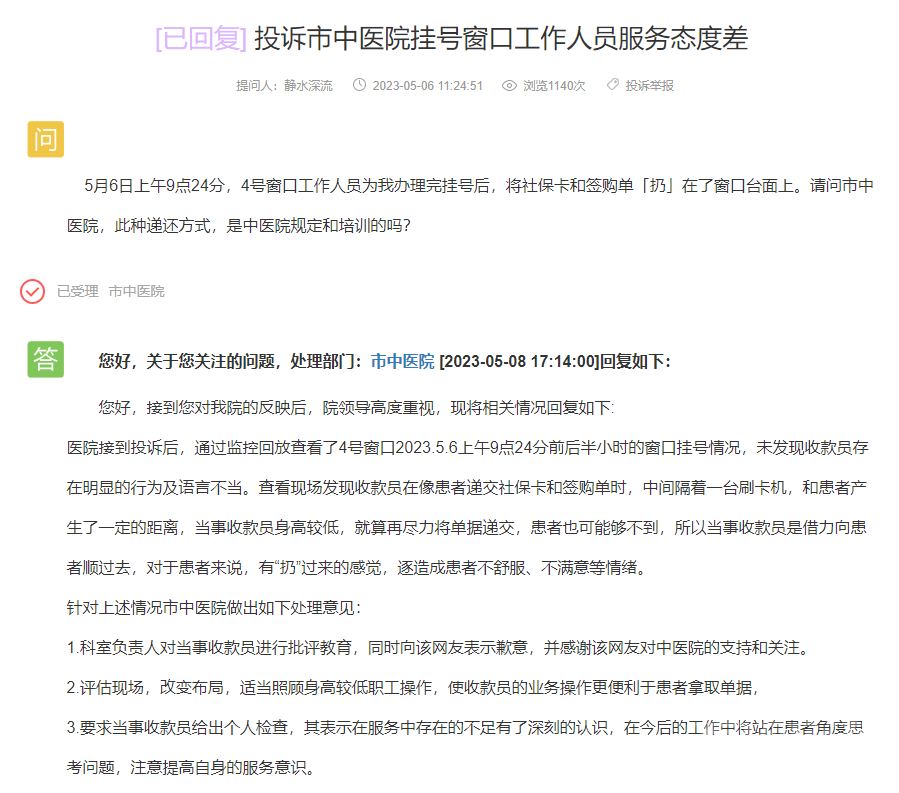Viewport: 899px width, 793px height.
Task: Open the 投诉举报 report link
Action: (650, 85)
